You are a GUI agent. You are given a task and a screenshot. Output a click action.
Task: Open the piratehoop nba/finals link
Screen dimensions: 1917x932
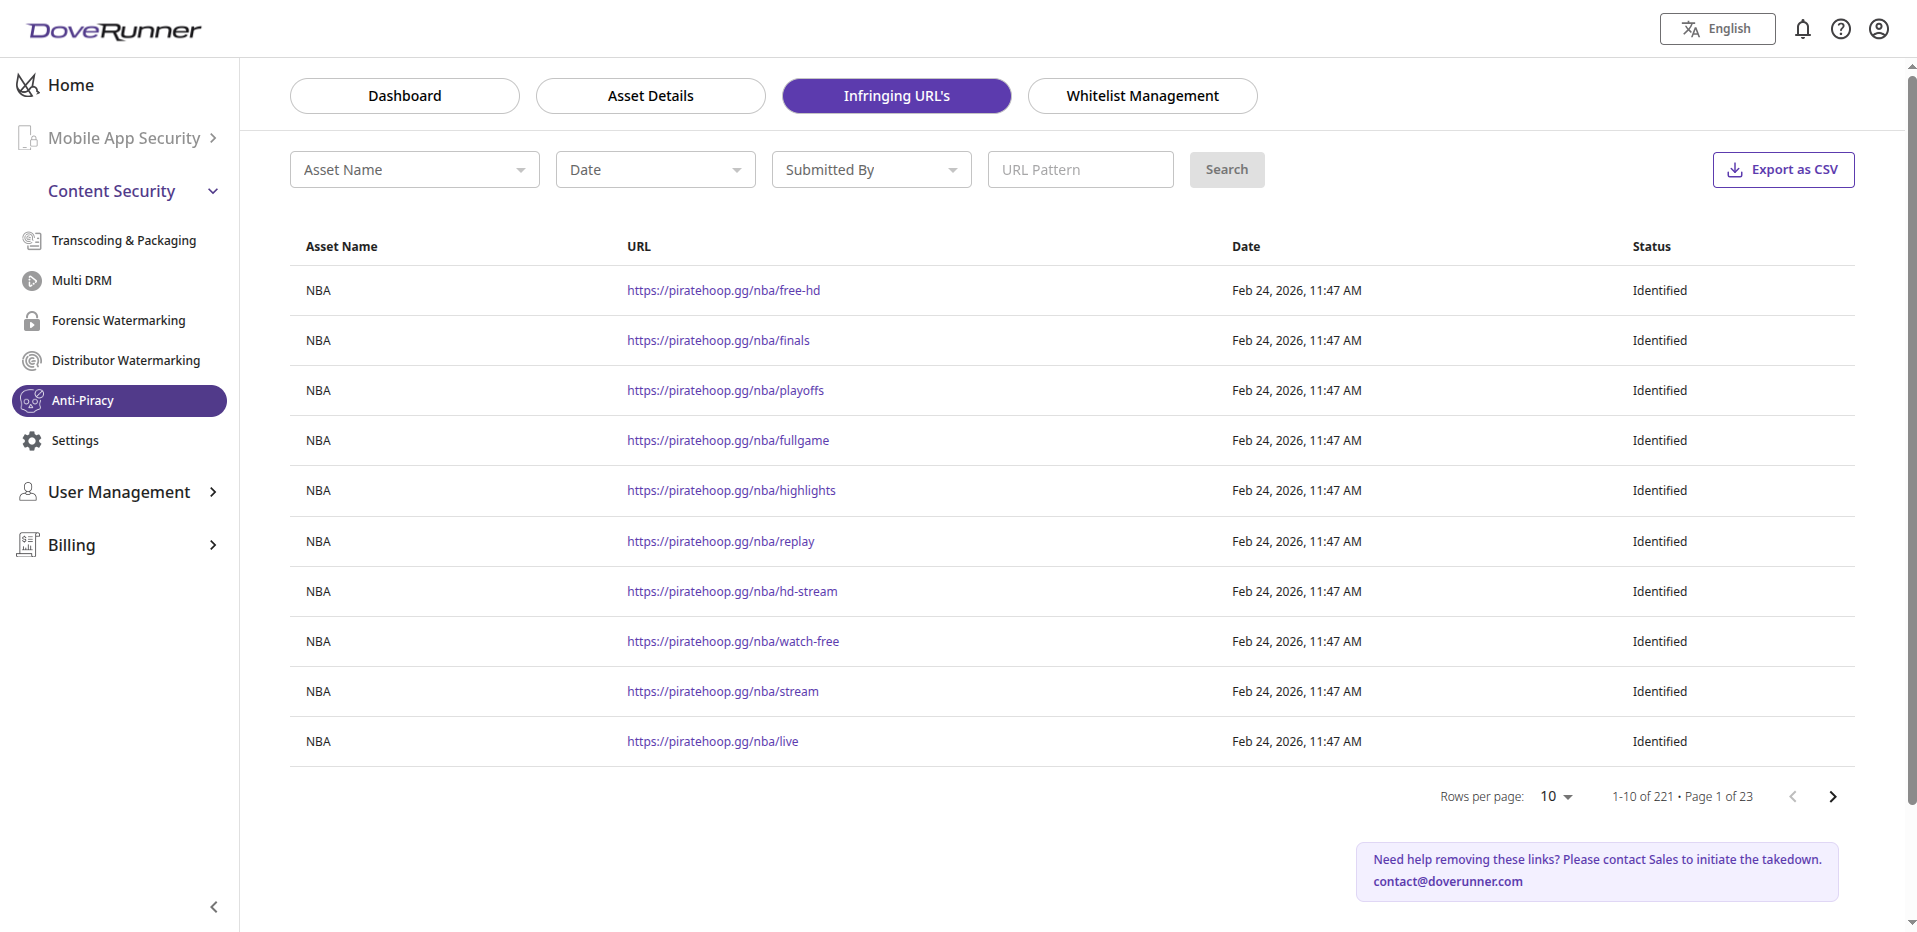click(x=719, y=341)
